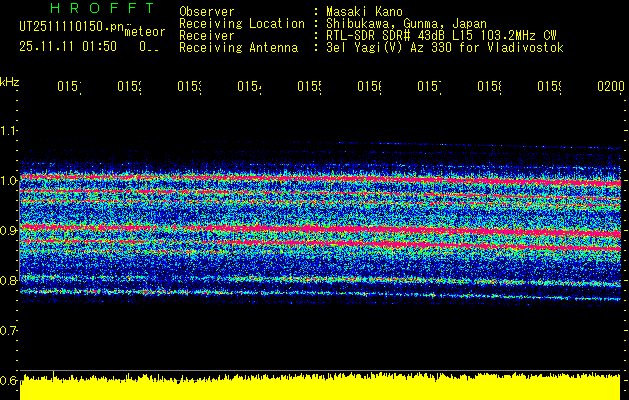This screenshot has width=629, height=400.
Task: Click the kHz axis unit label
Action: coord(10,80)
